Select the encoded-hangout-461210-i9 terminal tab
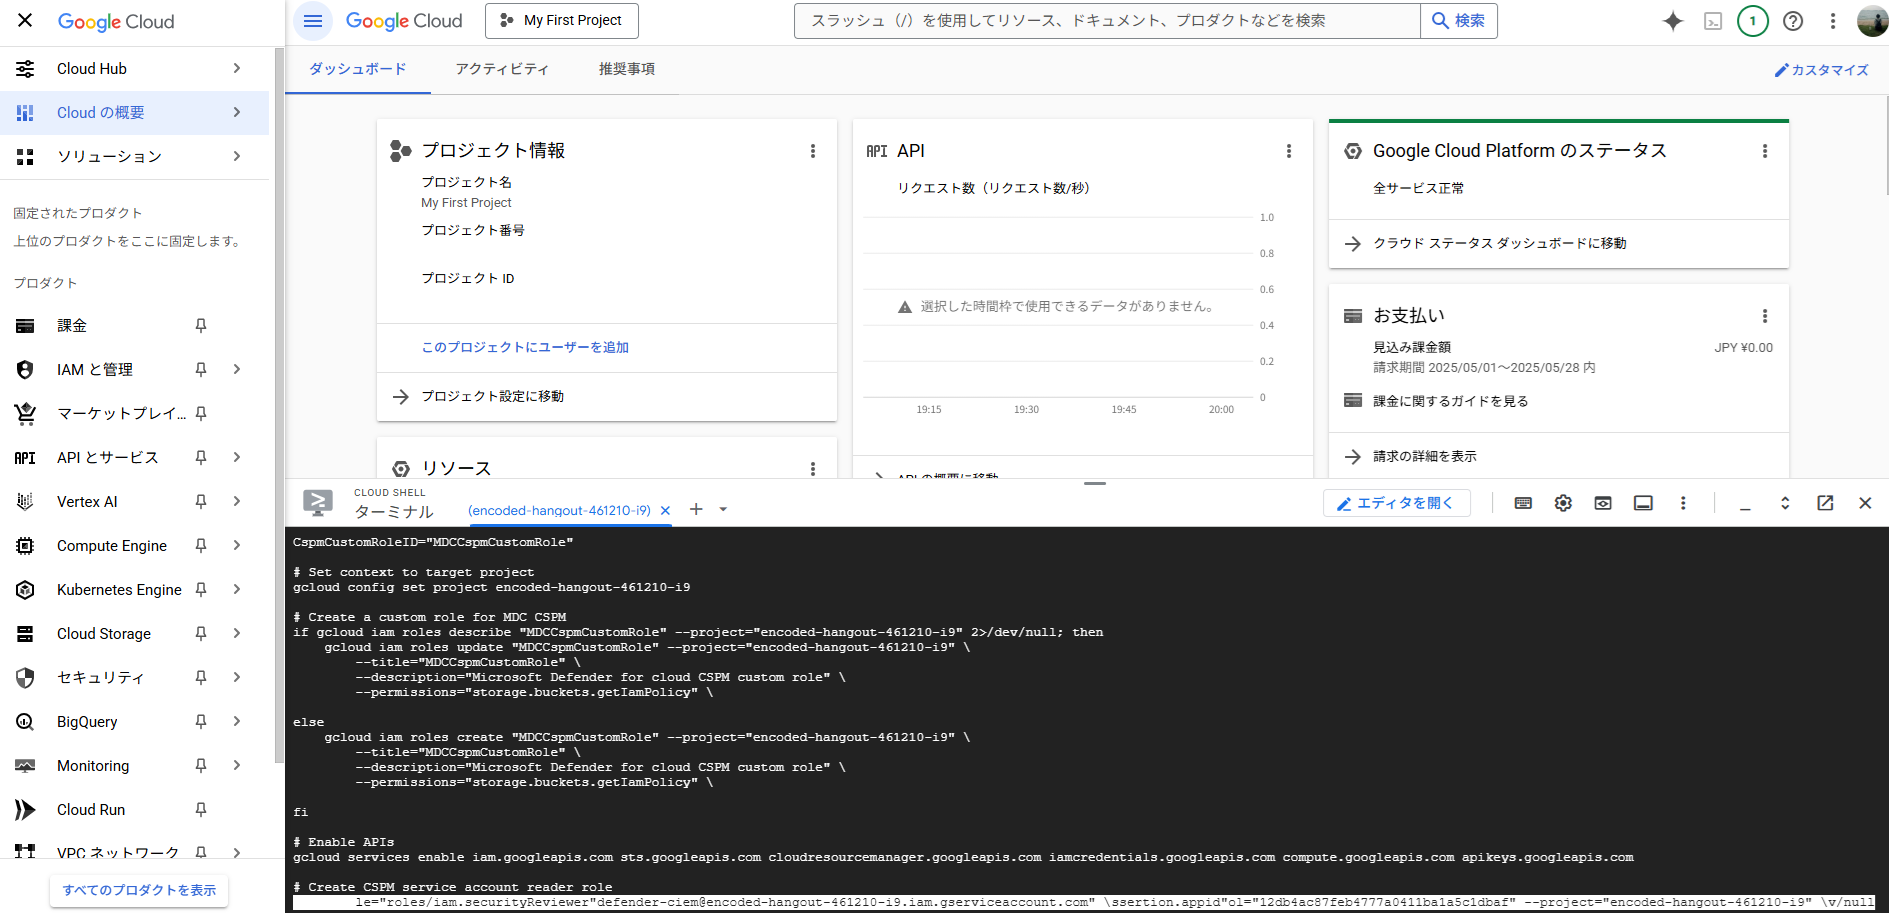 click(559, 511)
